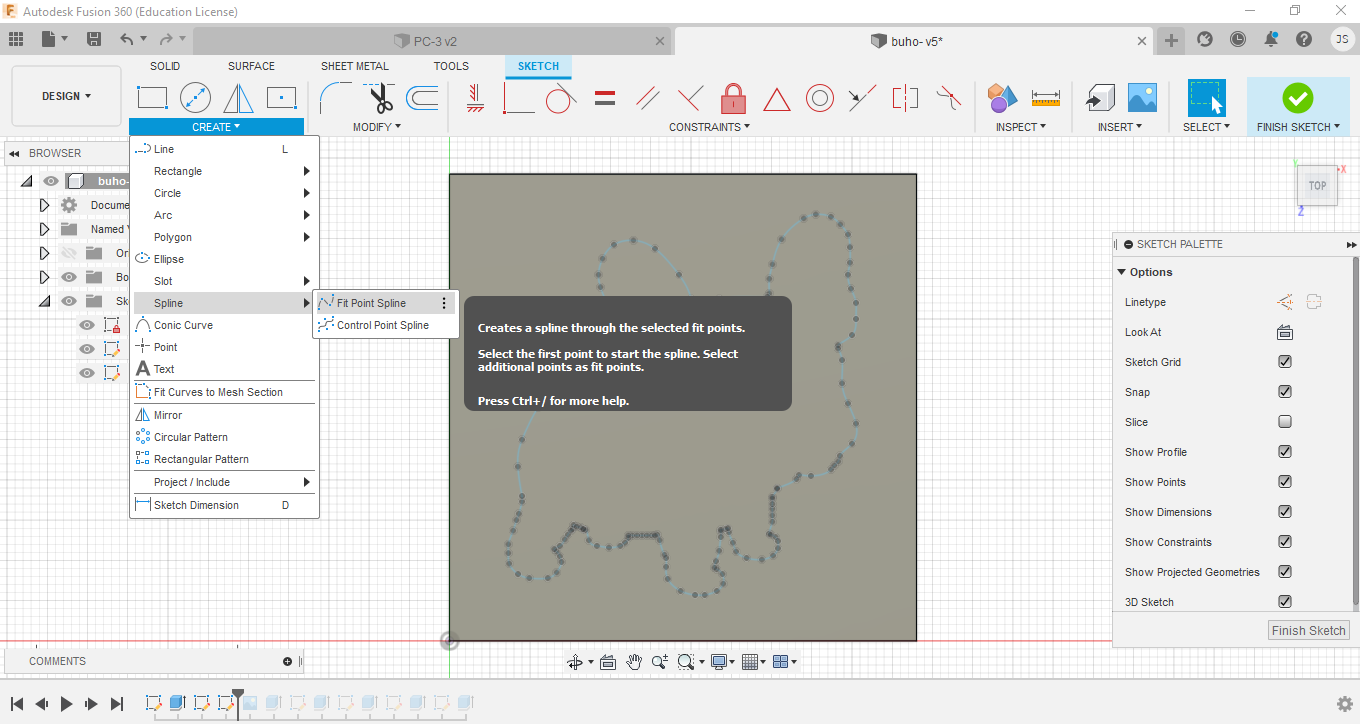This screenshot has width=1360, height=724.
Task: Activate the Select tool icon
Action: [x=1207, y=98]
